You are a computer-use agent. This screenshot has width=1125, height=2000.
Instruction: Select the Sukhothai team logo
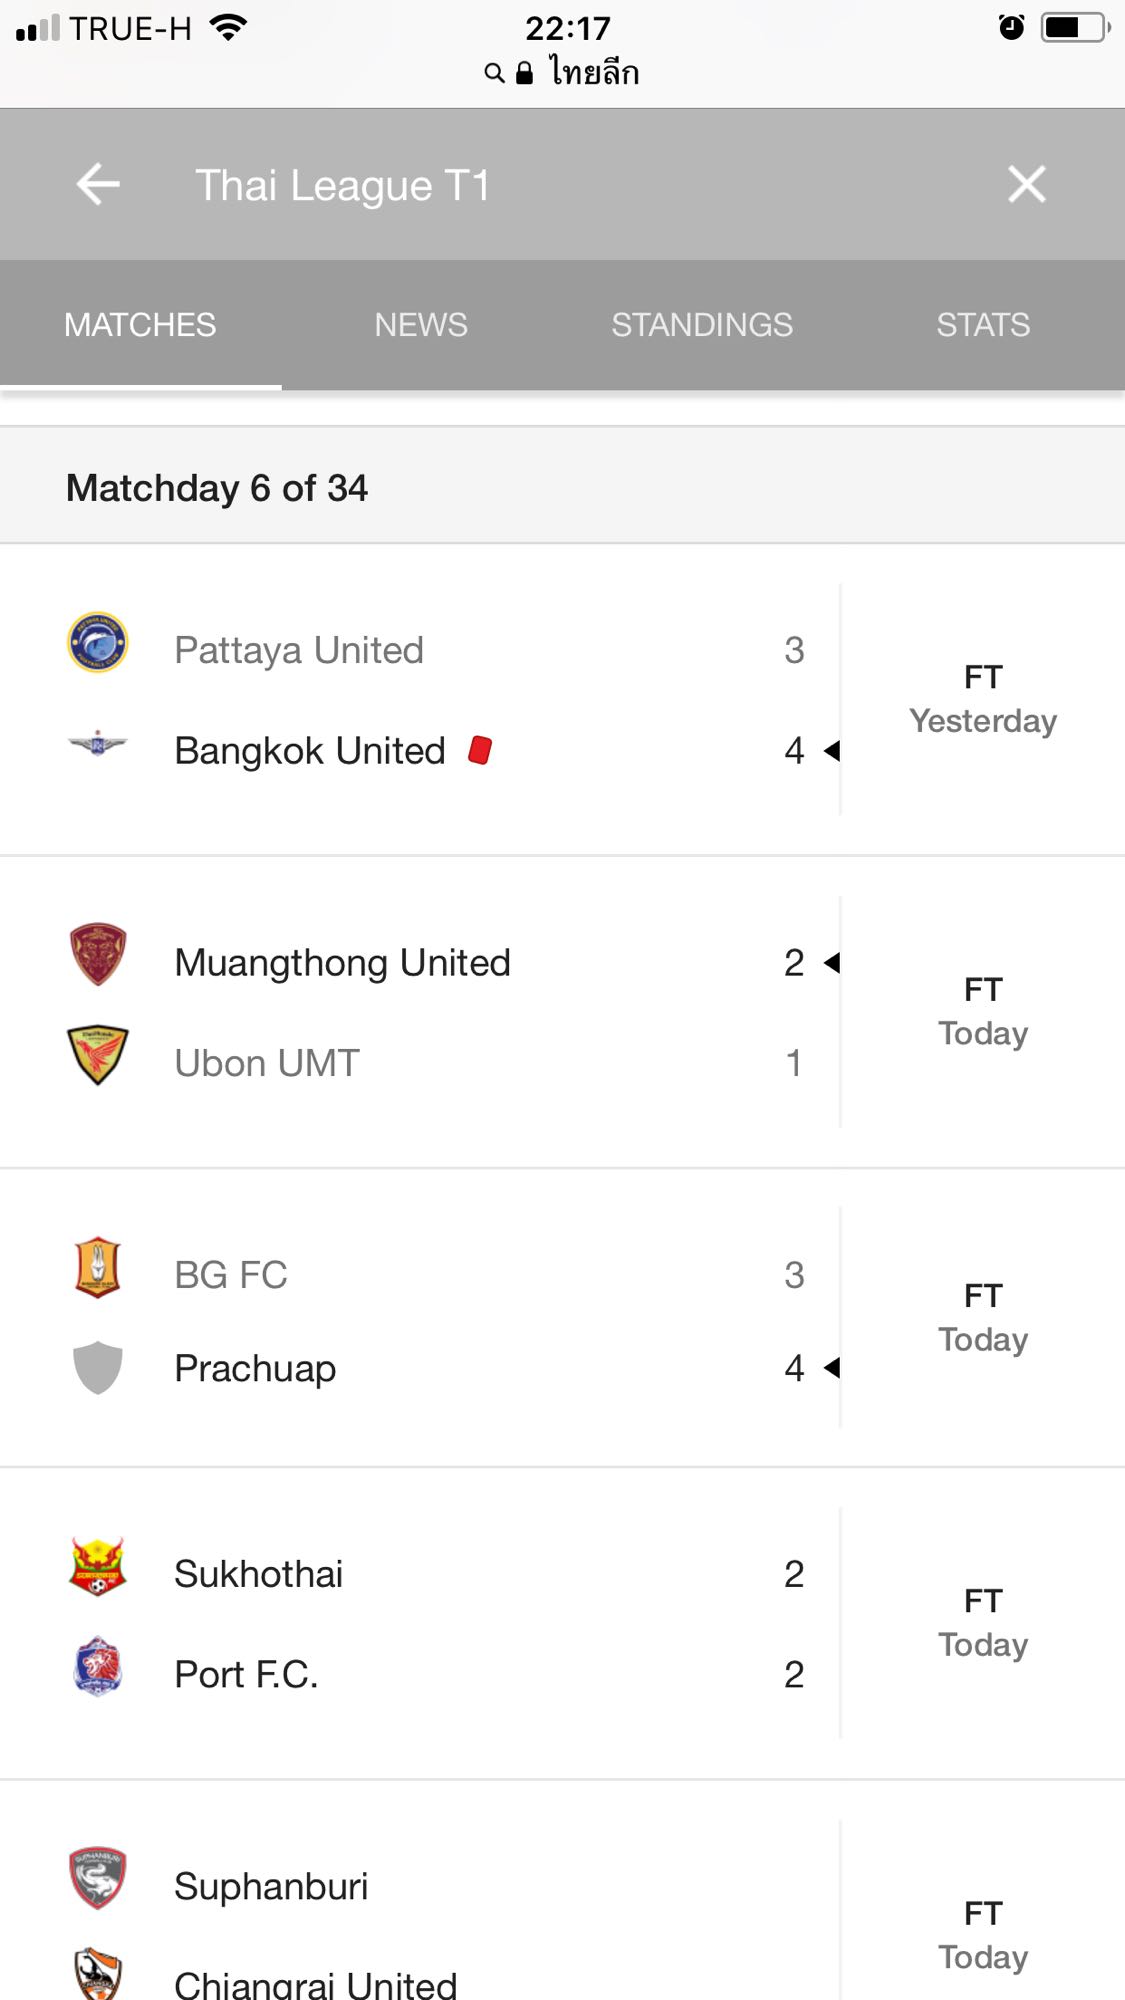click(97, 1567)
